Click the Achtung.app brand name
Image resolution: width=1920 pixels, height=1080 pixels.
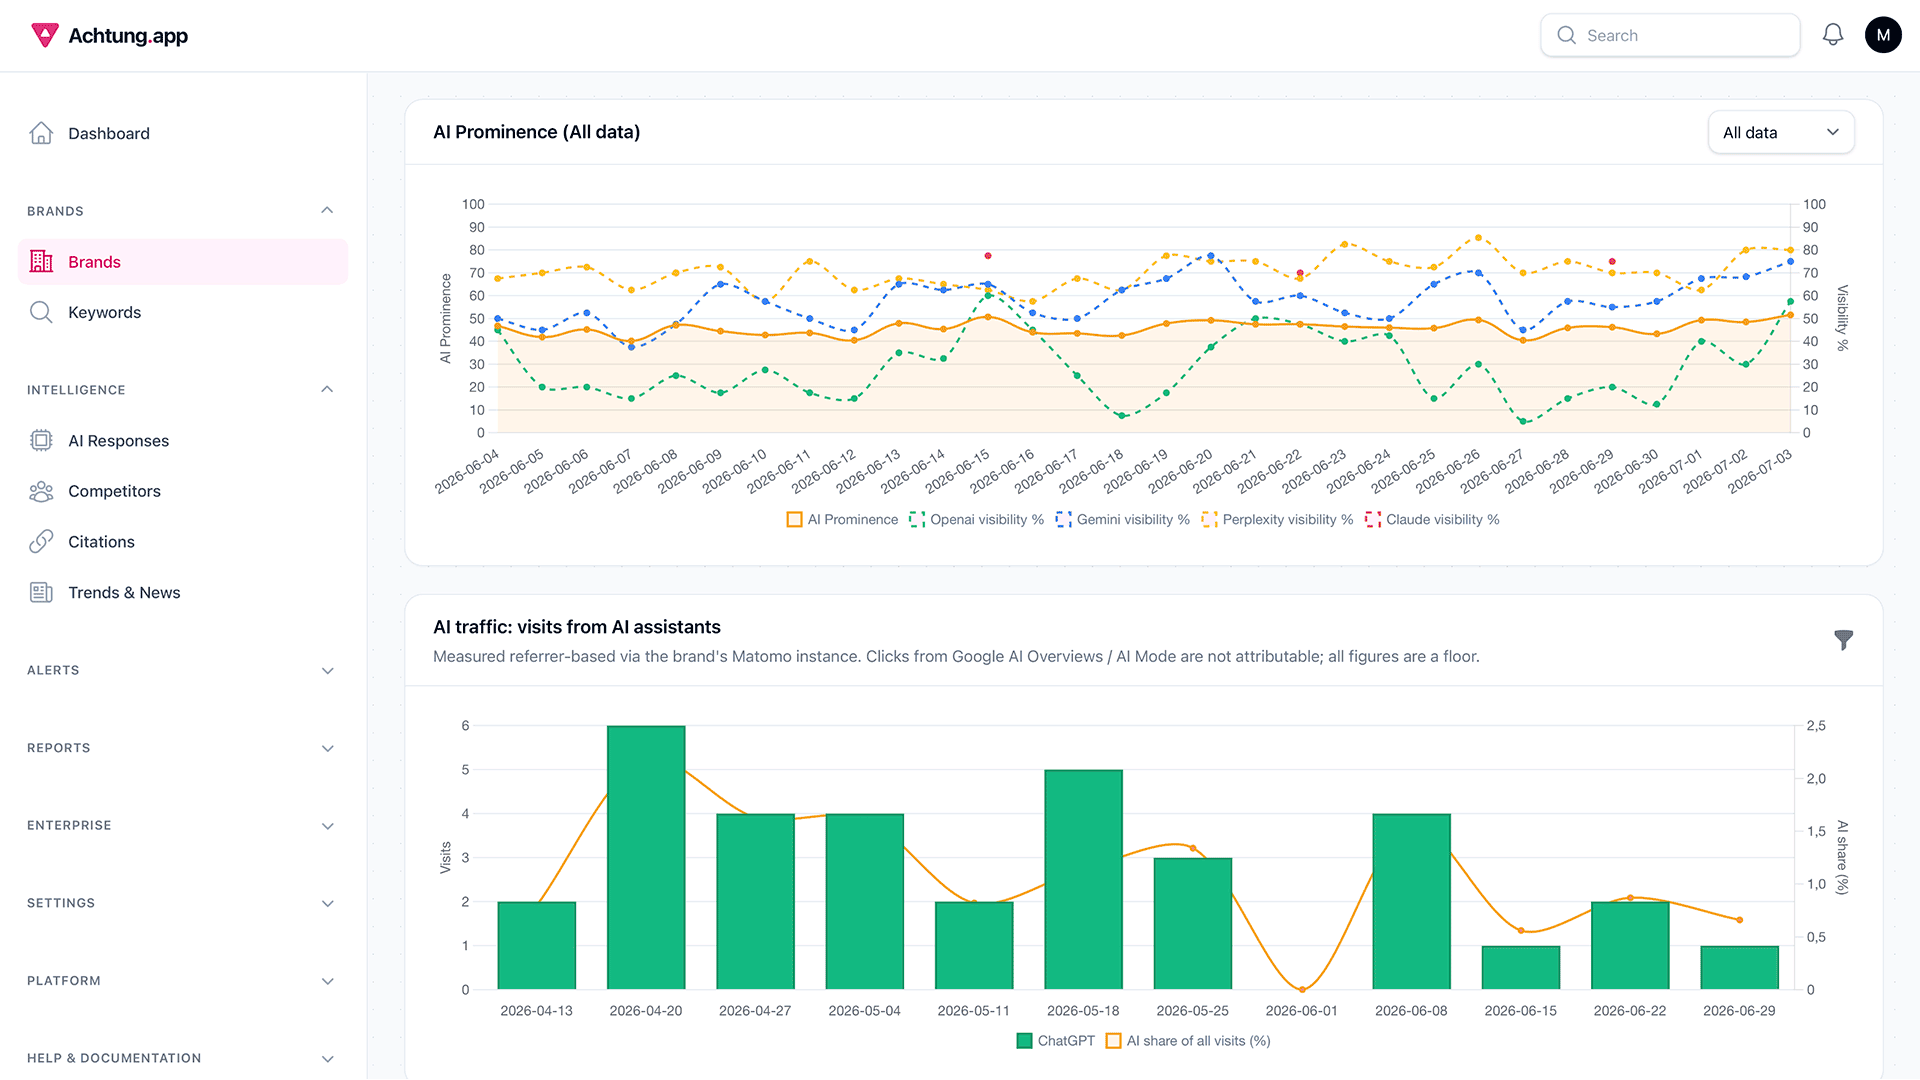(128, 36)
